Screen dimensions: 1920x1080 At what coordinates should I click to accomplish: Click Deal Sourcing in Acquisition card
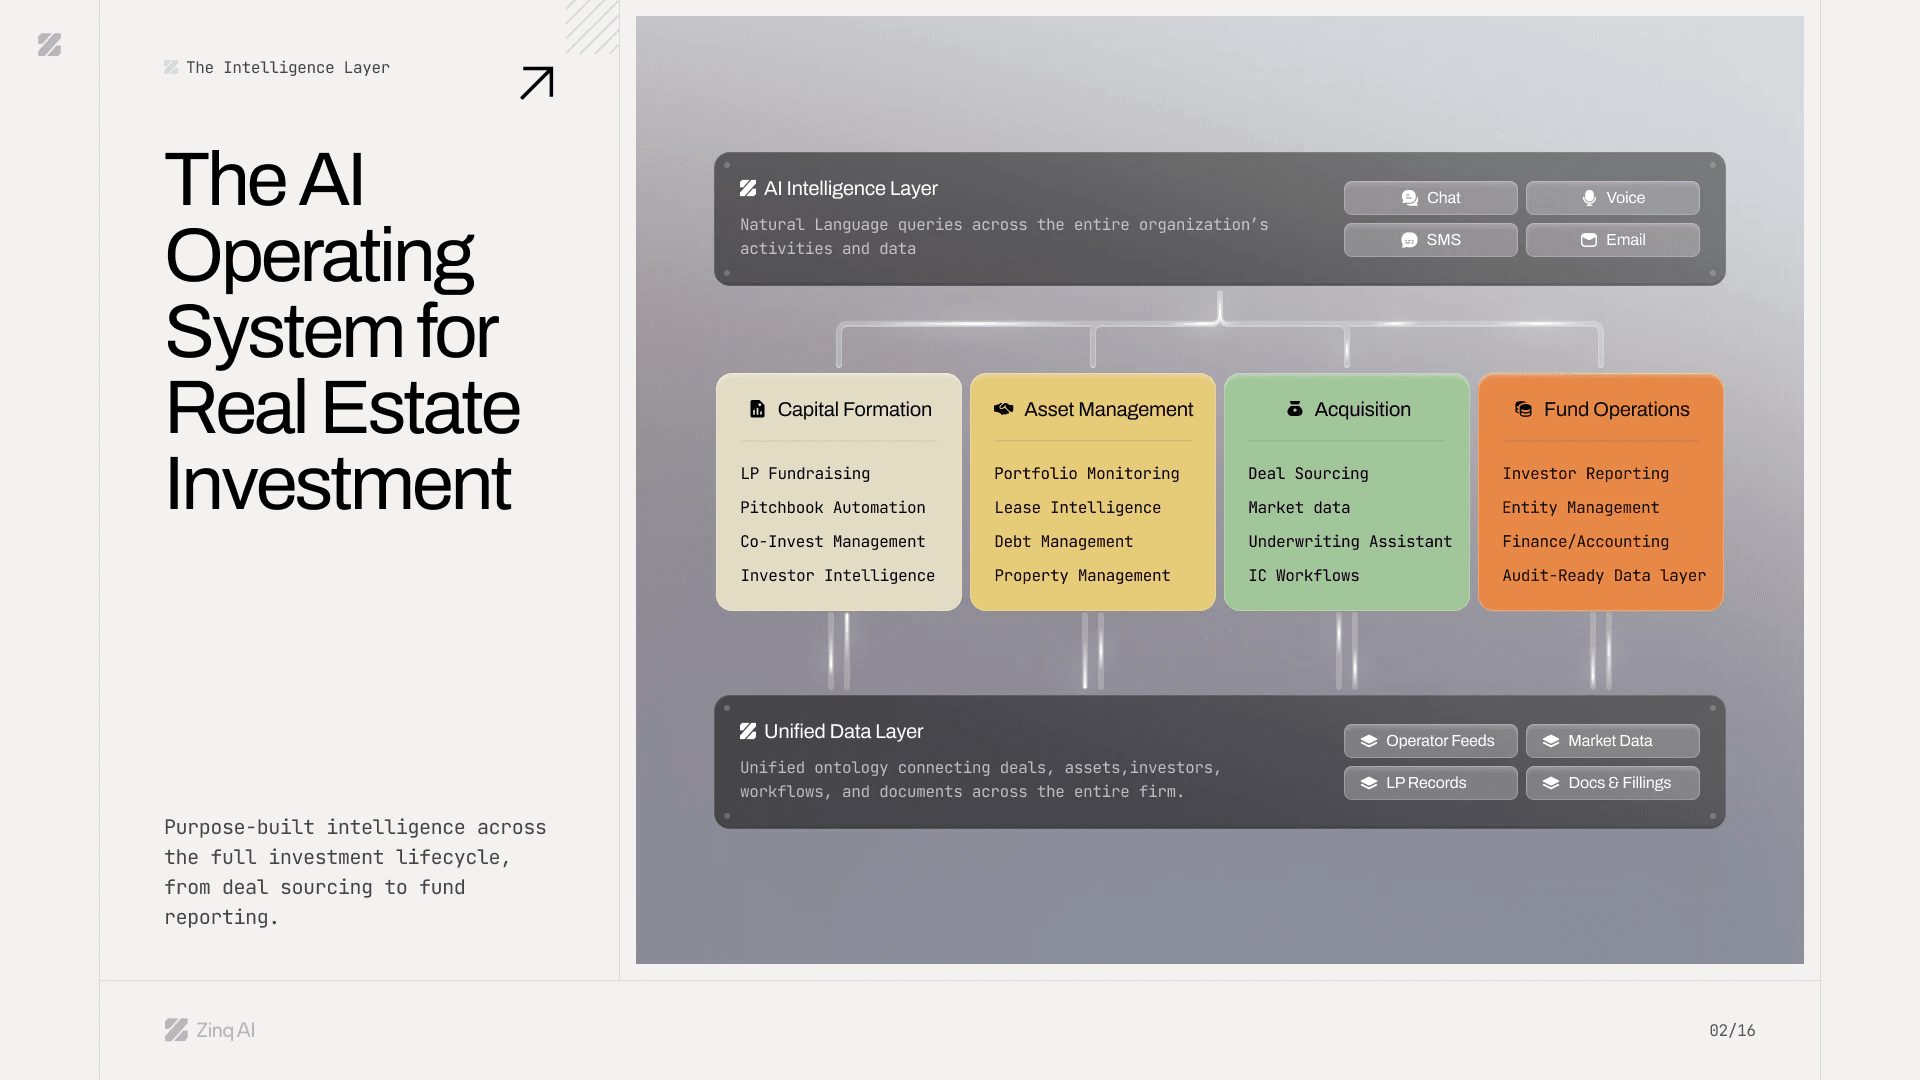(x=1308, y=474)
